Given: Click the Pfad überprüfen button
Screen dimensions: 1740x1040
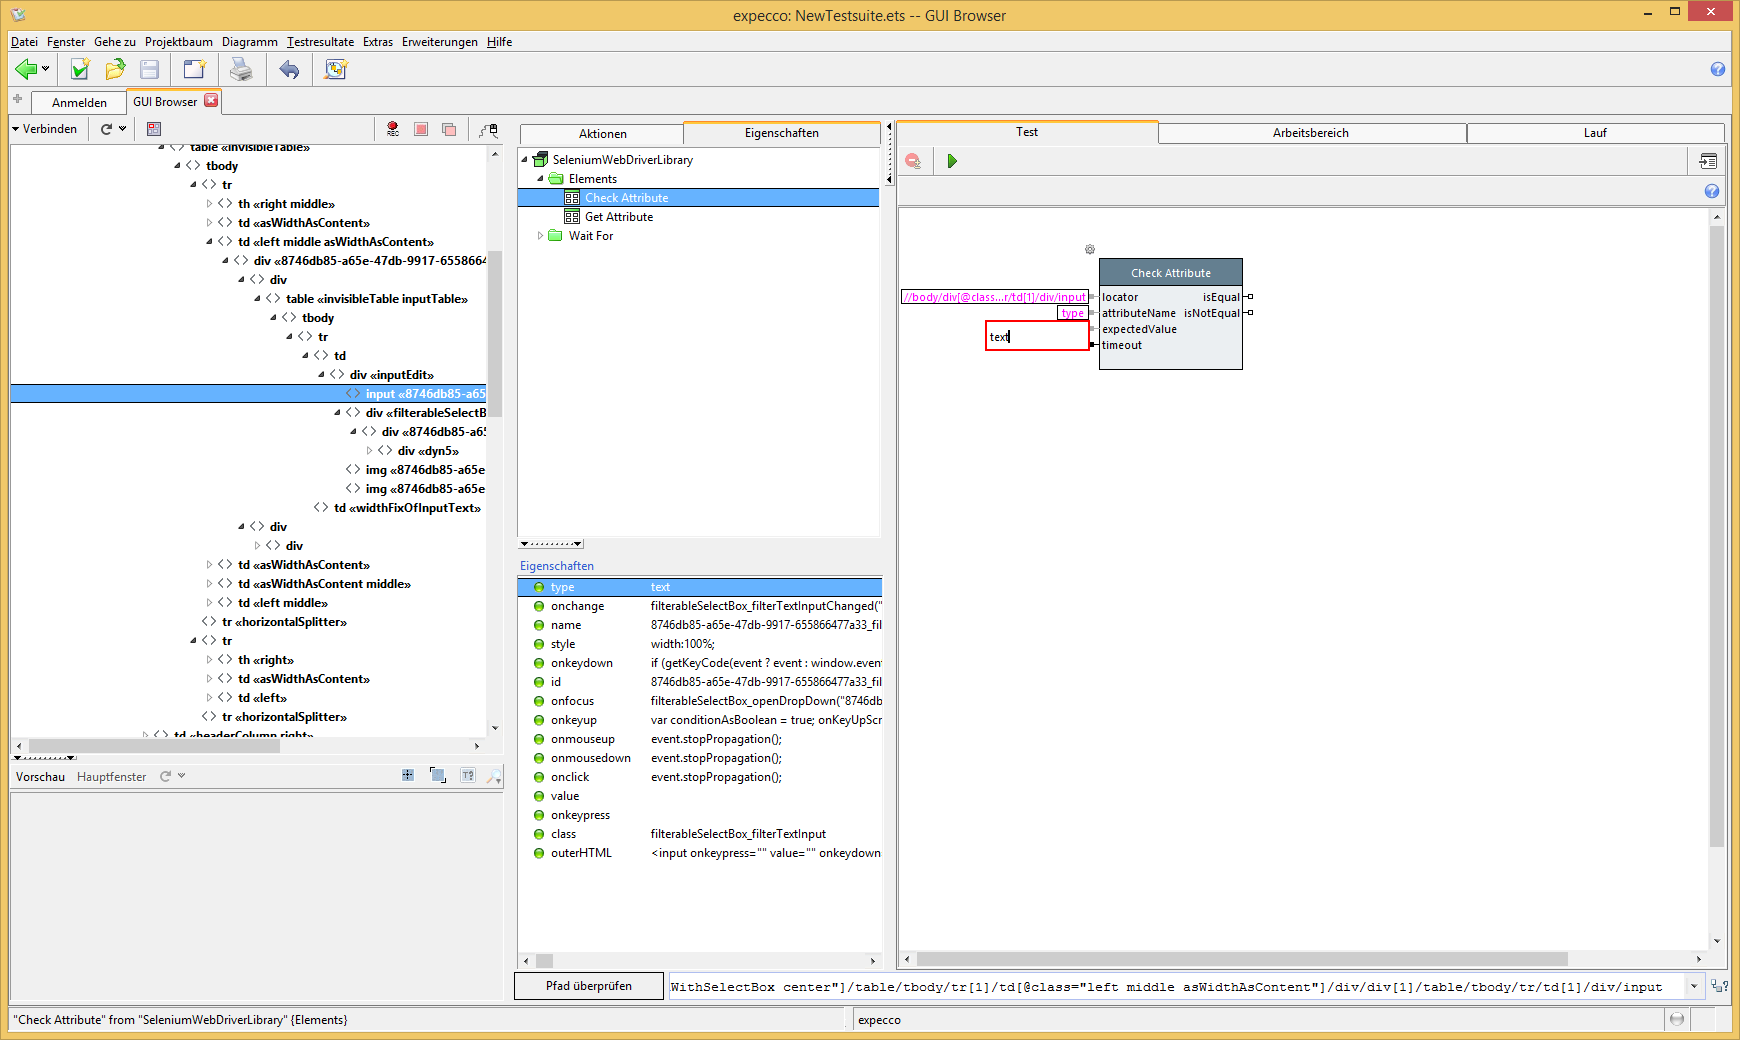Looking at the screenshot, I should coord(588,986).
